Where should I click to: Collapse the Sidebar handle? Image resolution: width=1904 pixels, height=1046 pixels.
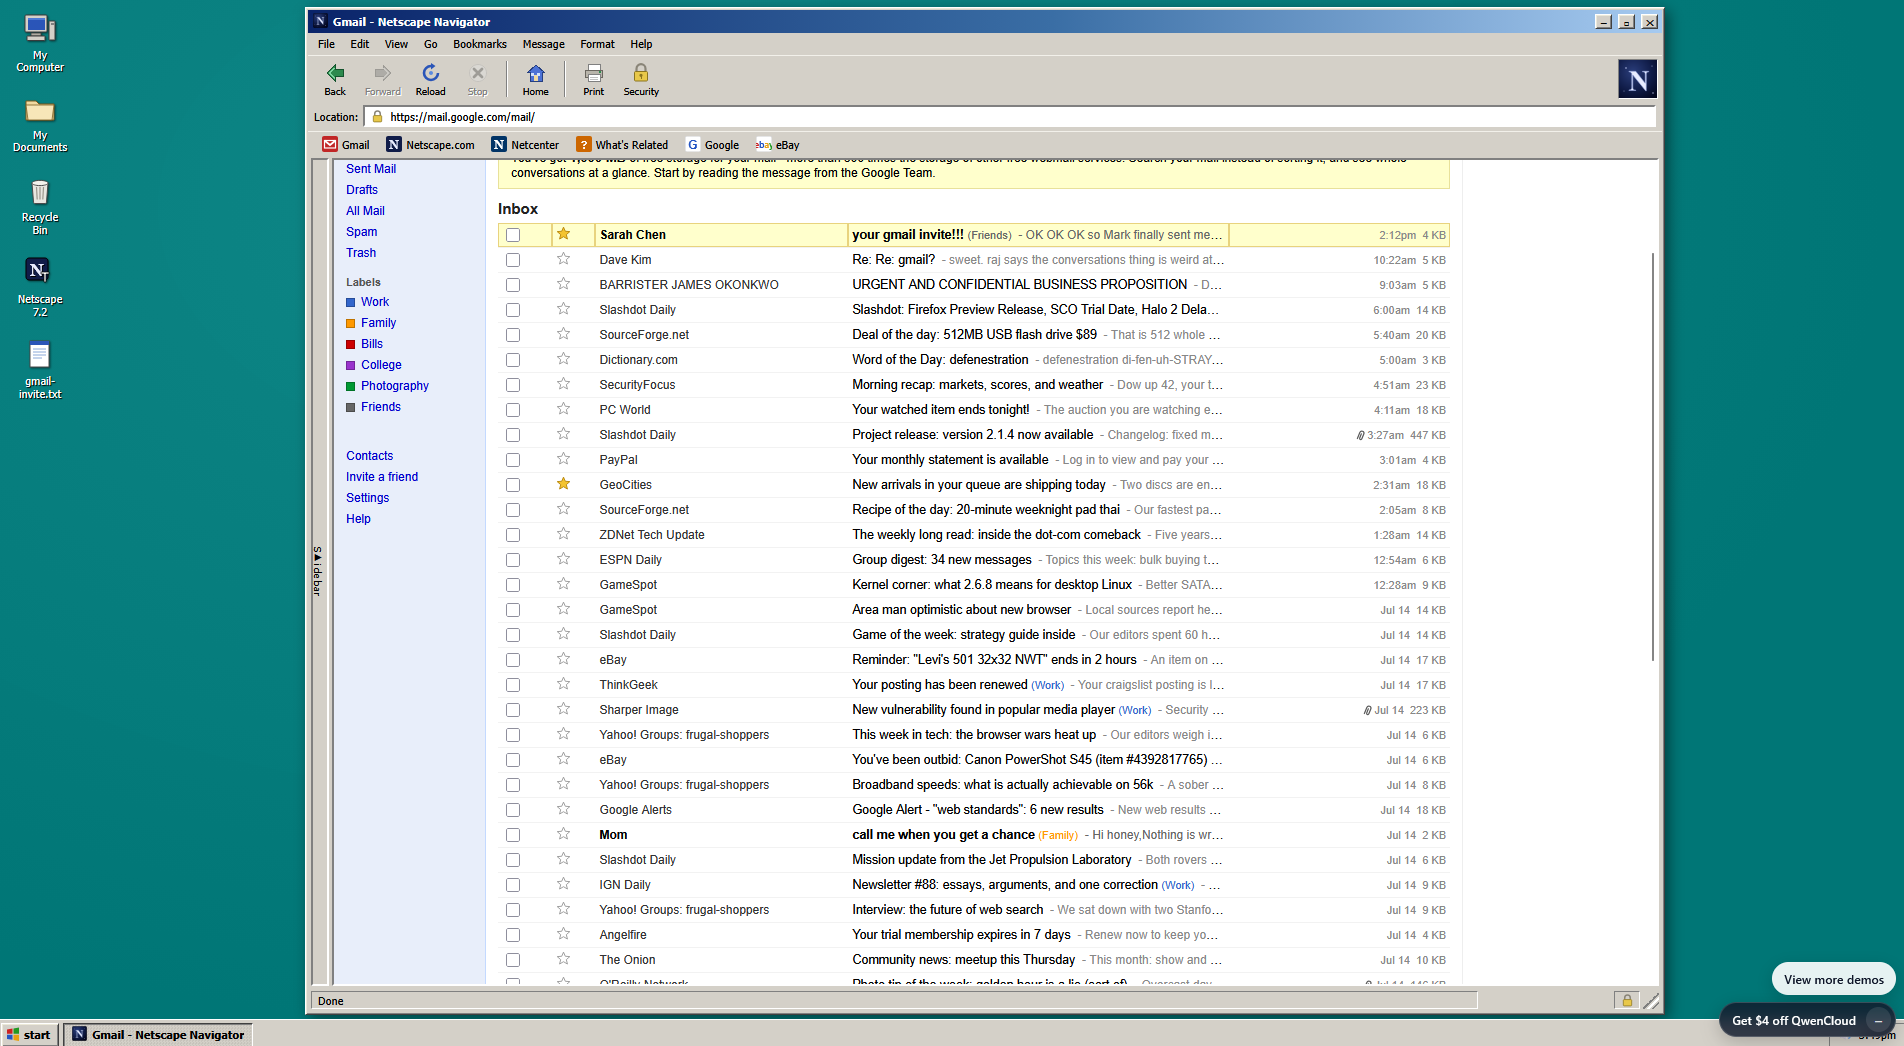(318, 571)
